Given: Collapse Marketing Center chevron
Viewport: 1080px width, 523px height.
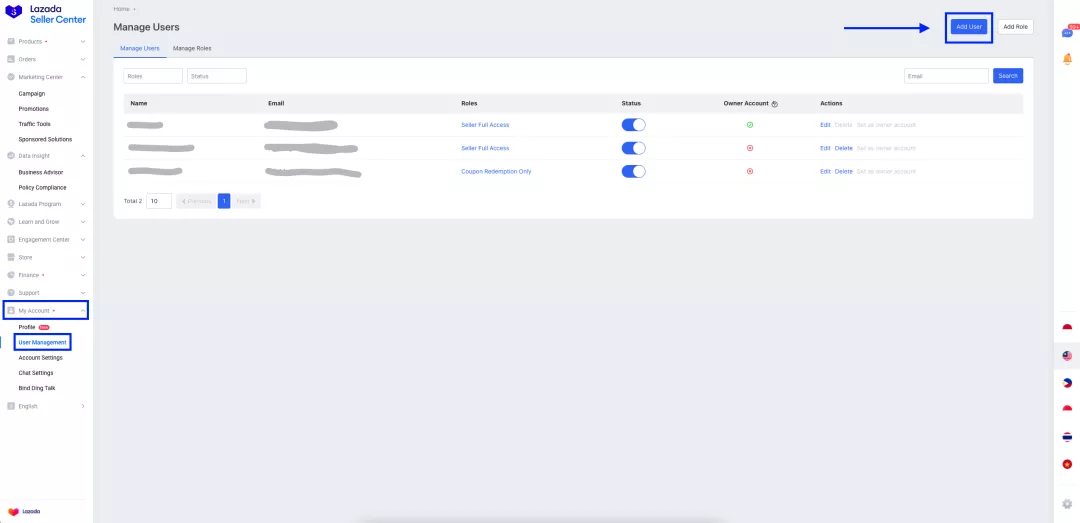Looking at the screenshot, I should (x=83, y=77).
